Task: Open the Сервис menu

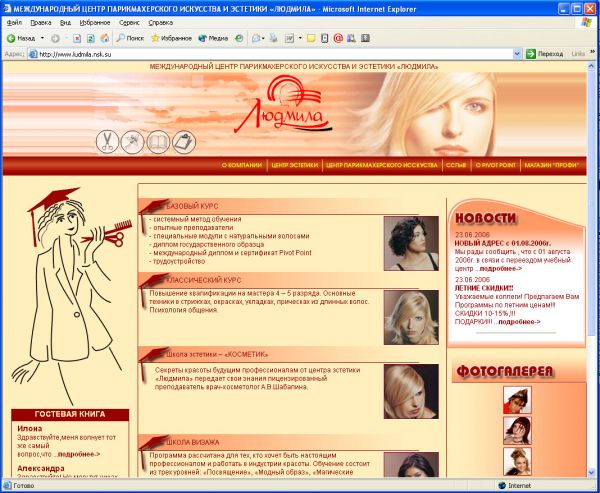Action: (129, 23)
